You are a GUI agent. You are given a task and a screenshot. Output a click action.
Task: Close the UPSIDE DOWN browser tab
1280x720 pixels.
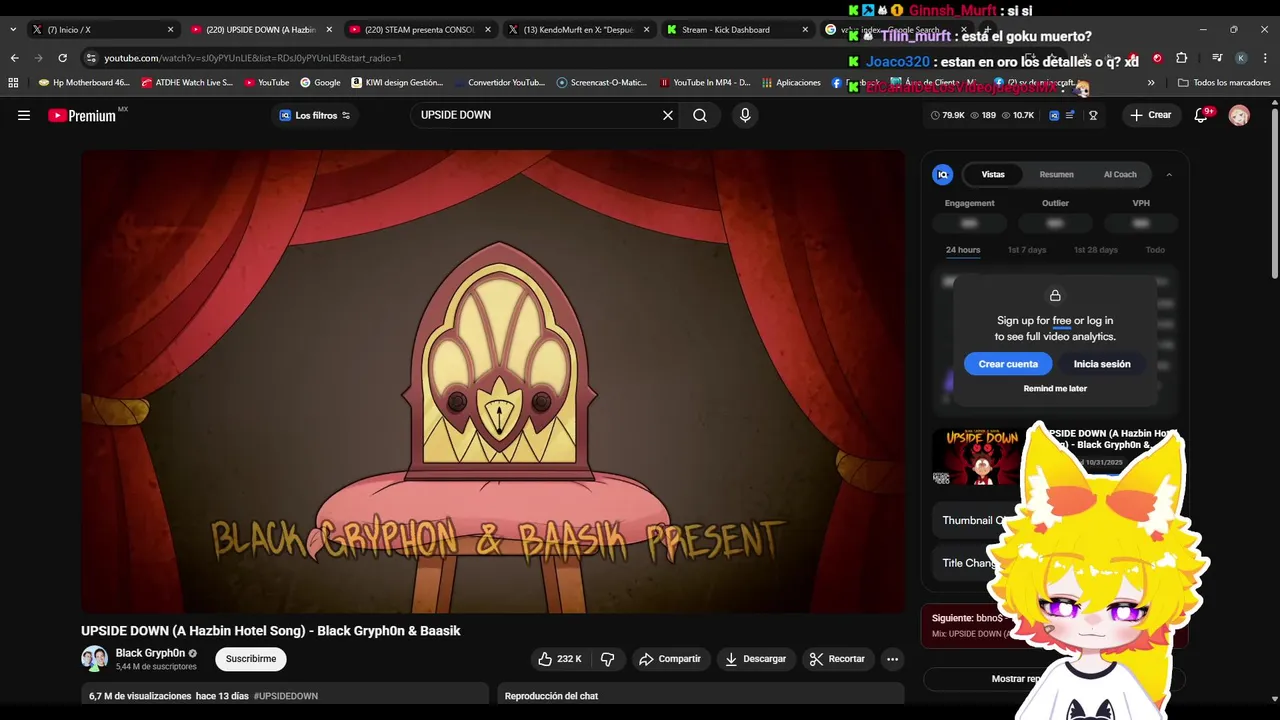tap(329, 30)
